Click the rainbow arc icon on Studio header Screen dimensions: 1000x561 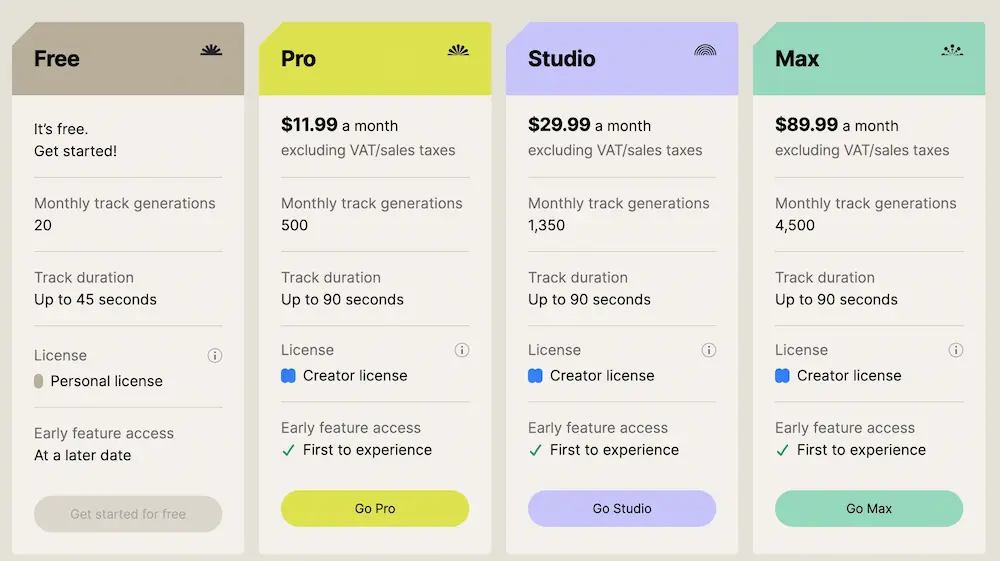pyautogui.click(x=705, y=50)
